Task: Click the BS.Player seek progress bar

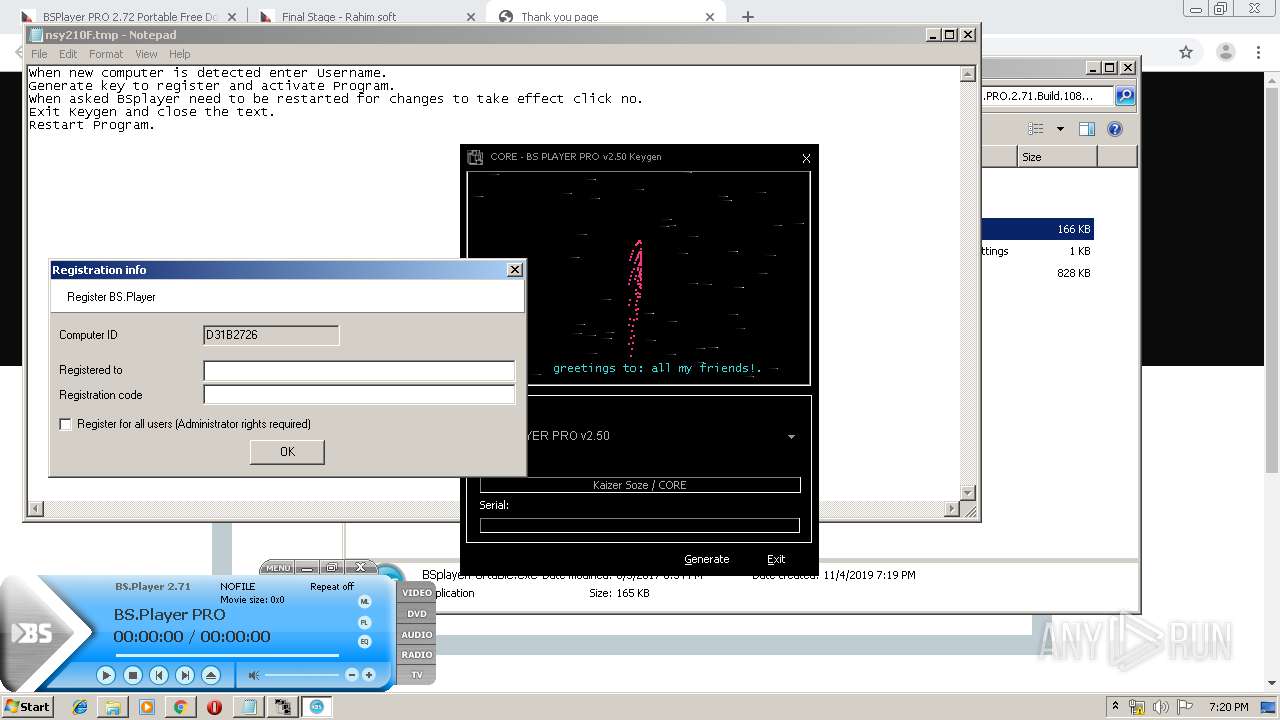Action: coord(227,656)
